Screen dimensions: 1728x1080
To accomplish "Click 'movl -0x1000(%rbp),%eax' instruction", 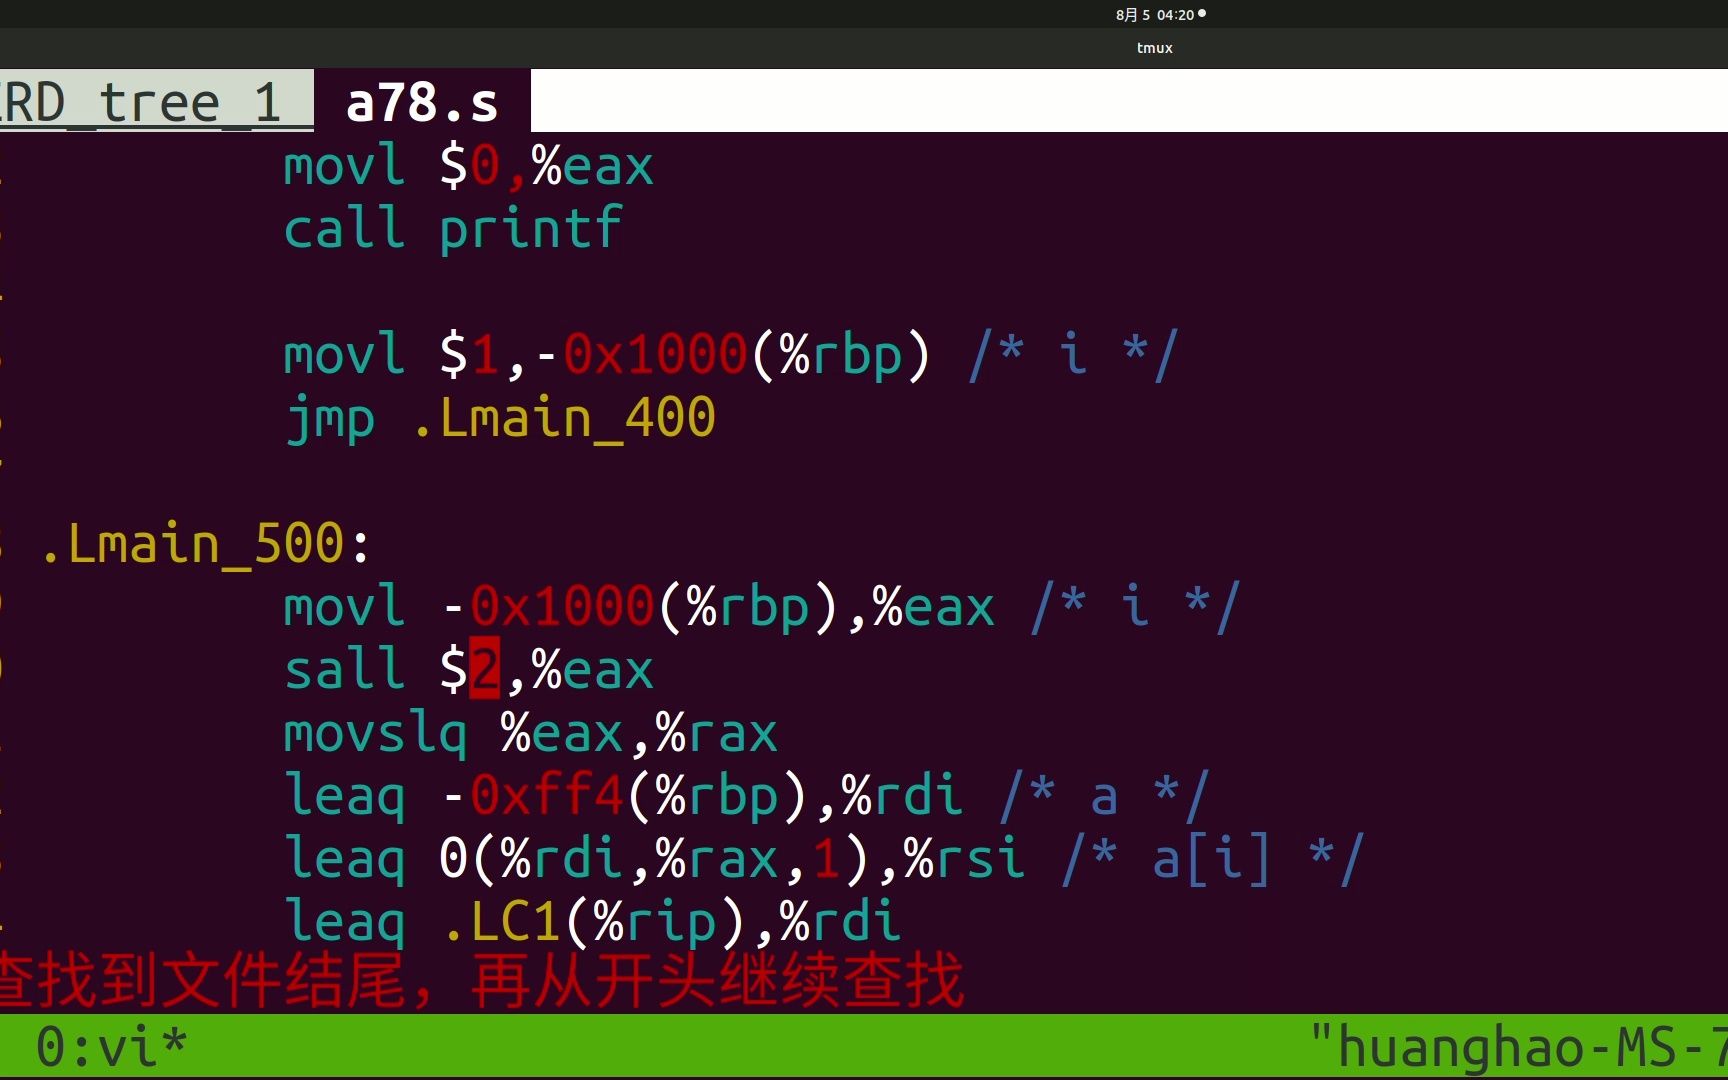I will 639,607.
